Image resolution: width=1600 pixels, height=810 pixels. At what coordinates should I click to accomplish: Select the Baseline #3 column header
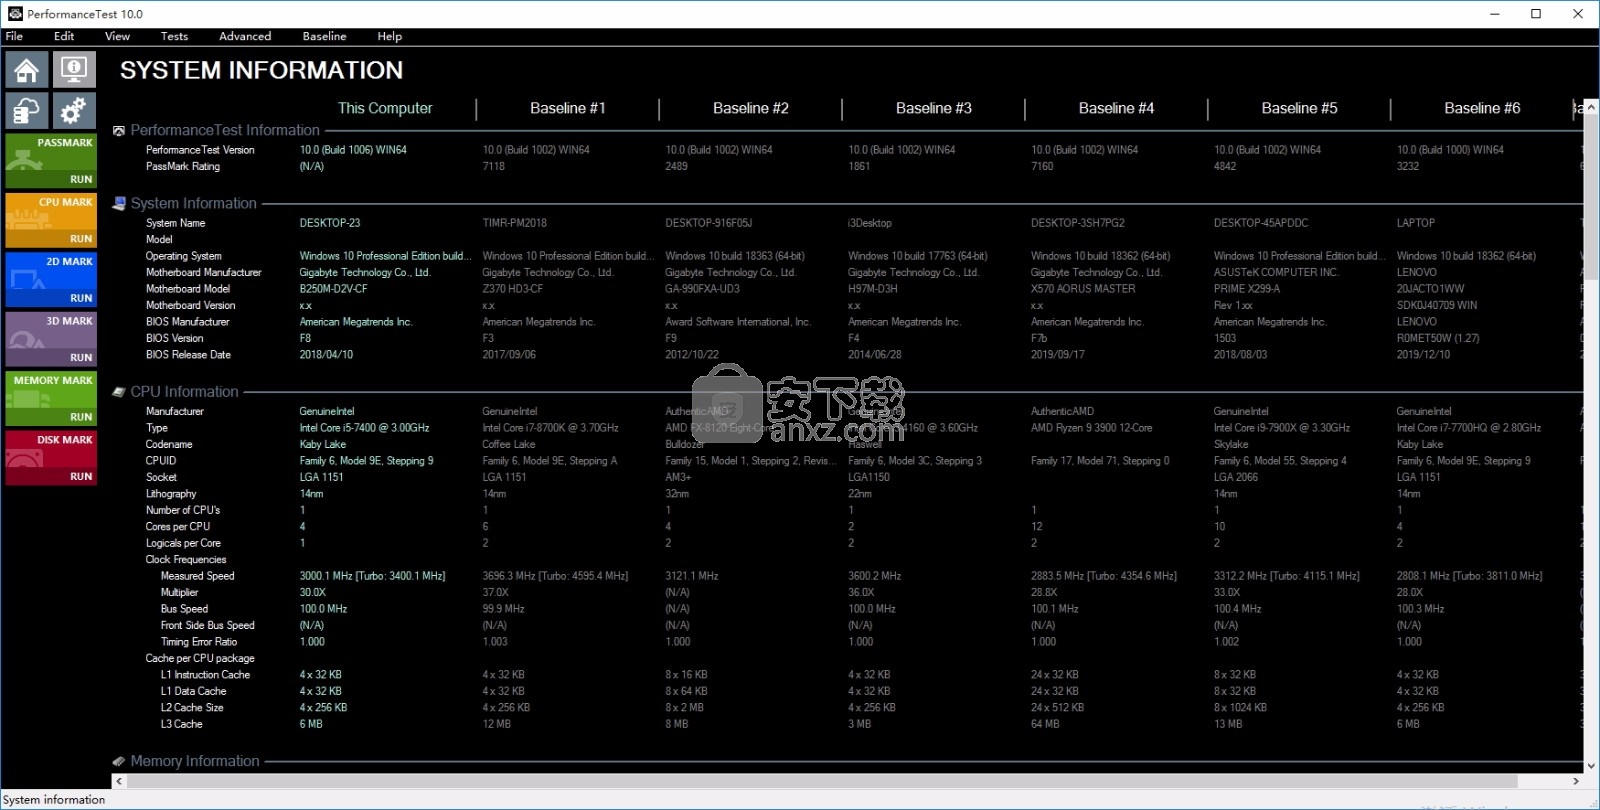point(934,108)
